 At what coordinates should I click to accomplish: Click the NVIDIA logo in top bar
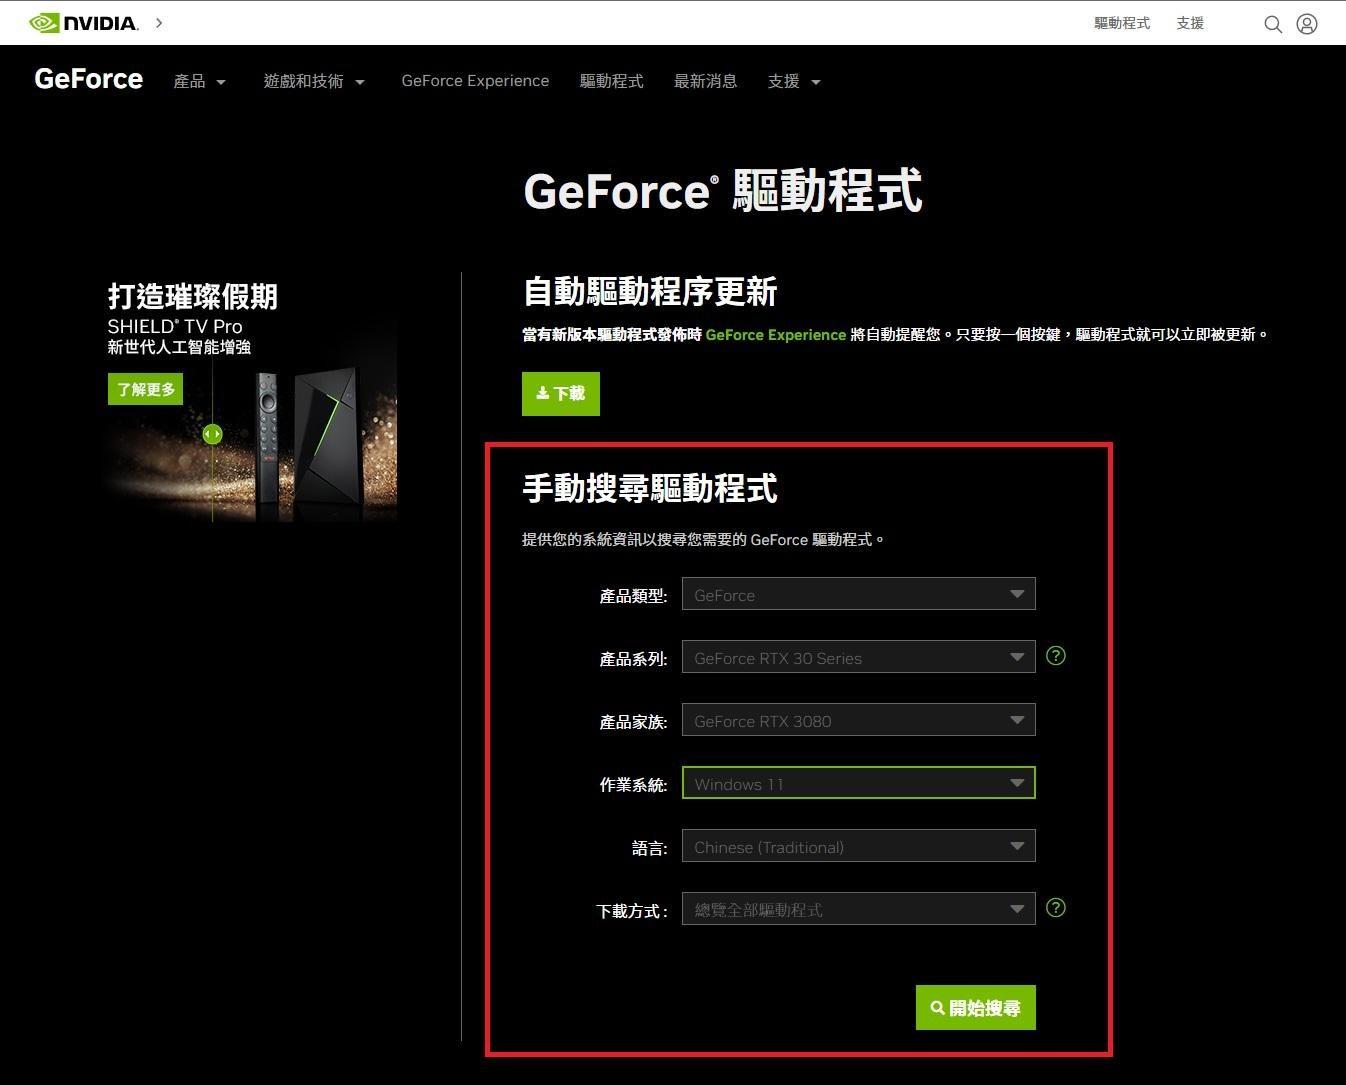click(x=83, y=22)
